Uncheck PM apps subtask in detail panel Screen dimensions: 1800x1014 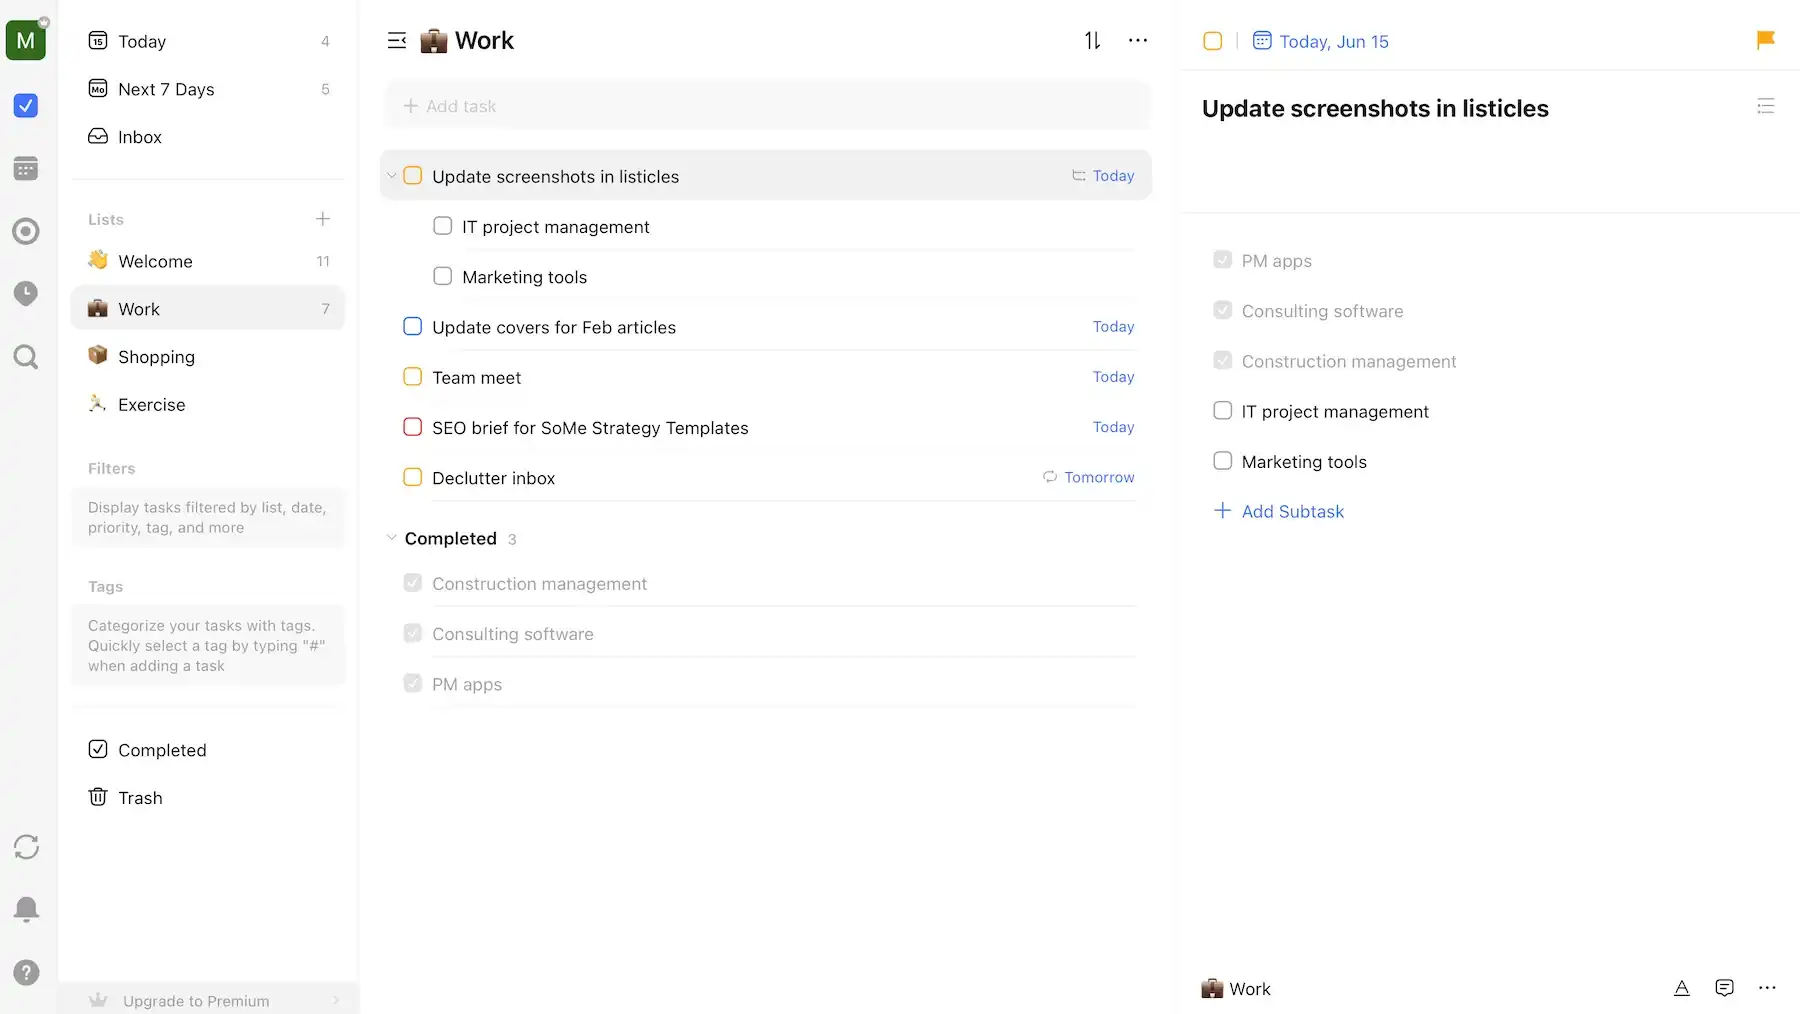click(1222, 260)
